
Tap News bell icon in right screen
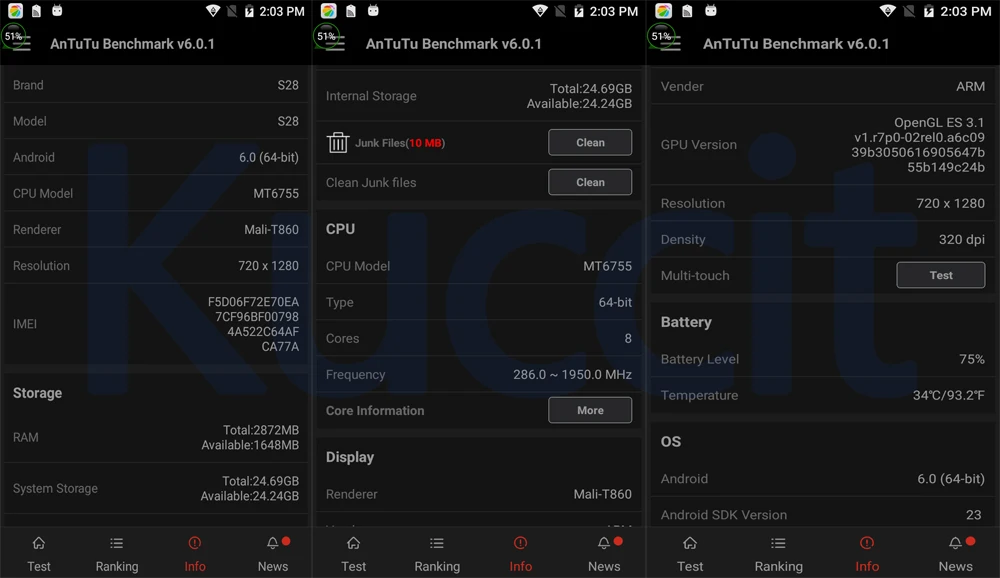pyautogui.click(x=955, y=543)
